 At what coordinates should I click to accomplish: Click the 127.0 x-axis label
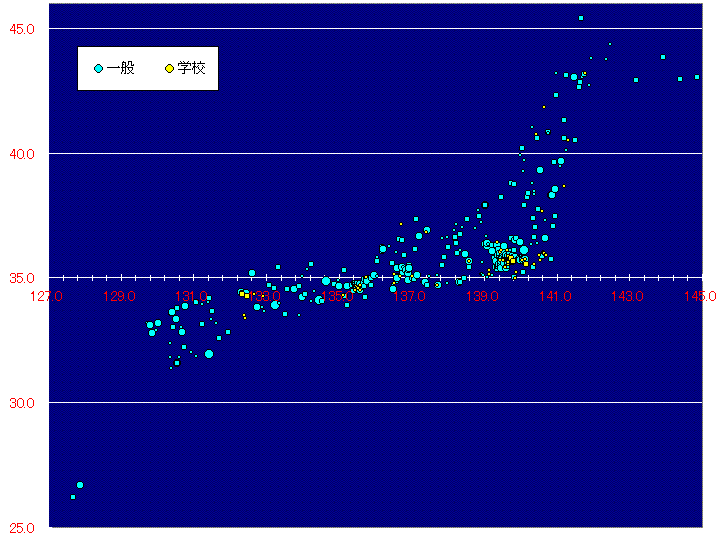[x=47, y=296]
